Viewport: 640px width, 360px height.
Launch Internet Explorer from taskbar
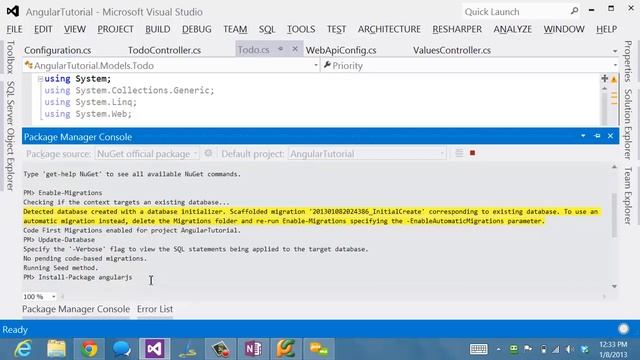(x=23, y=349)
